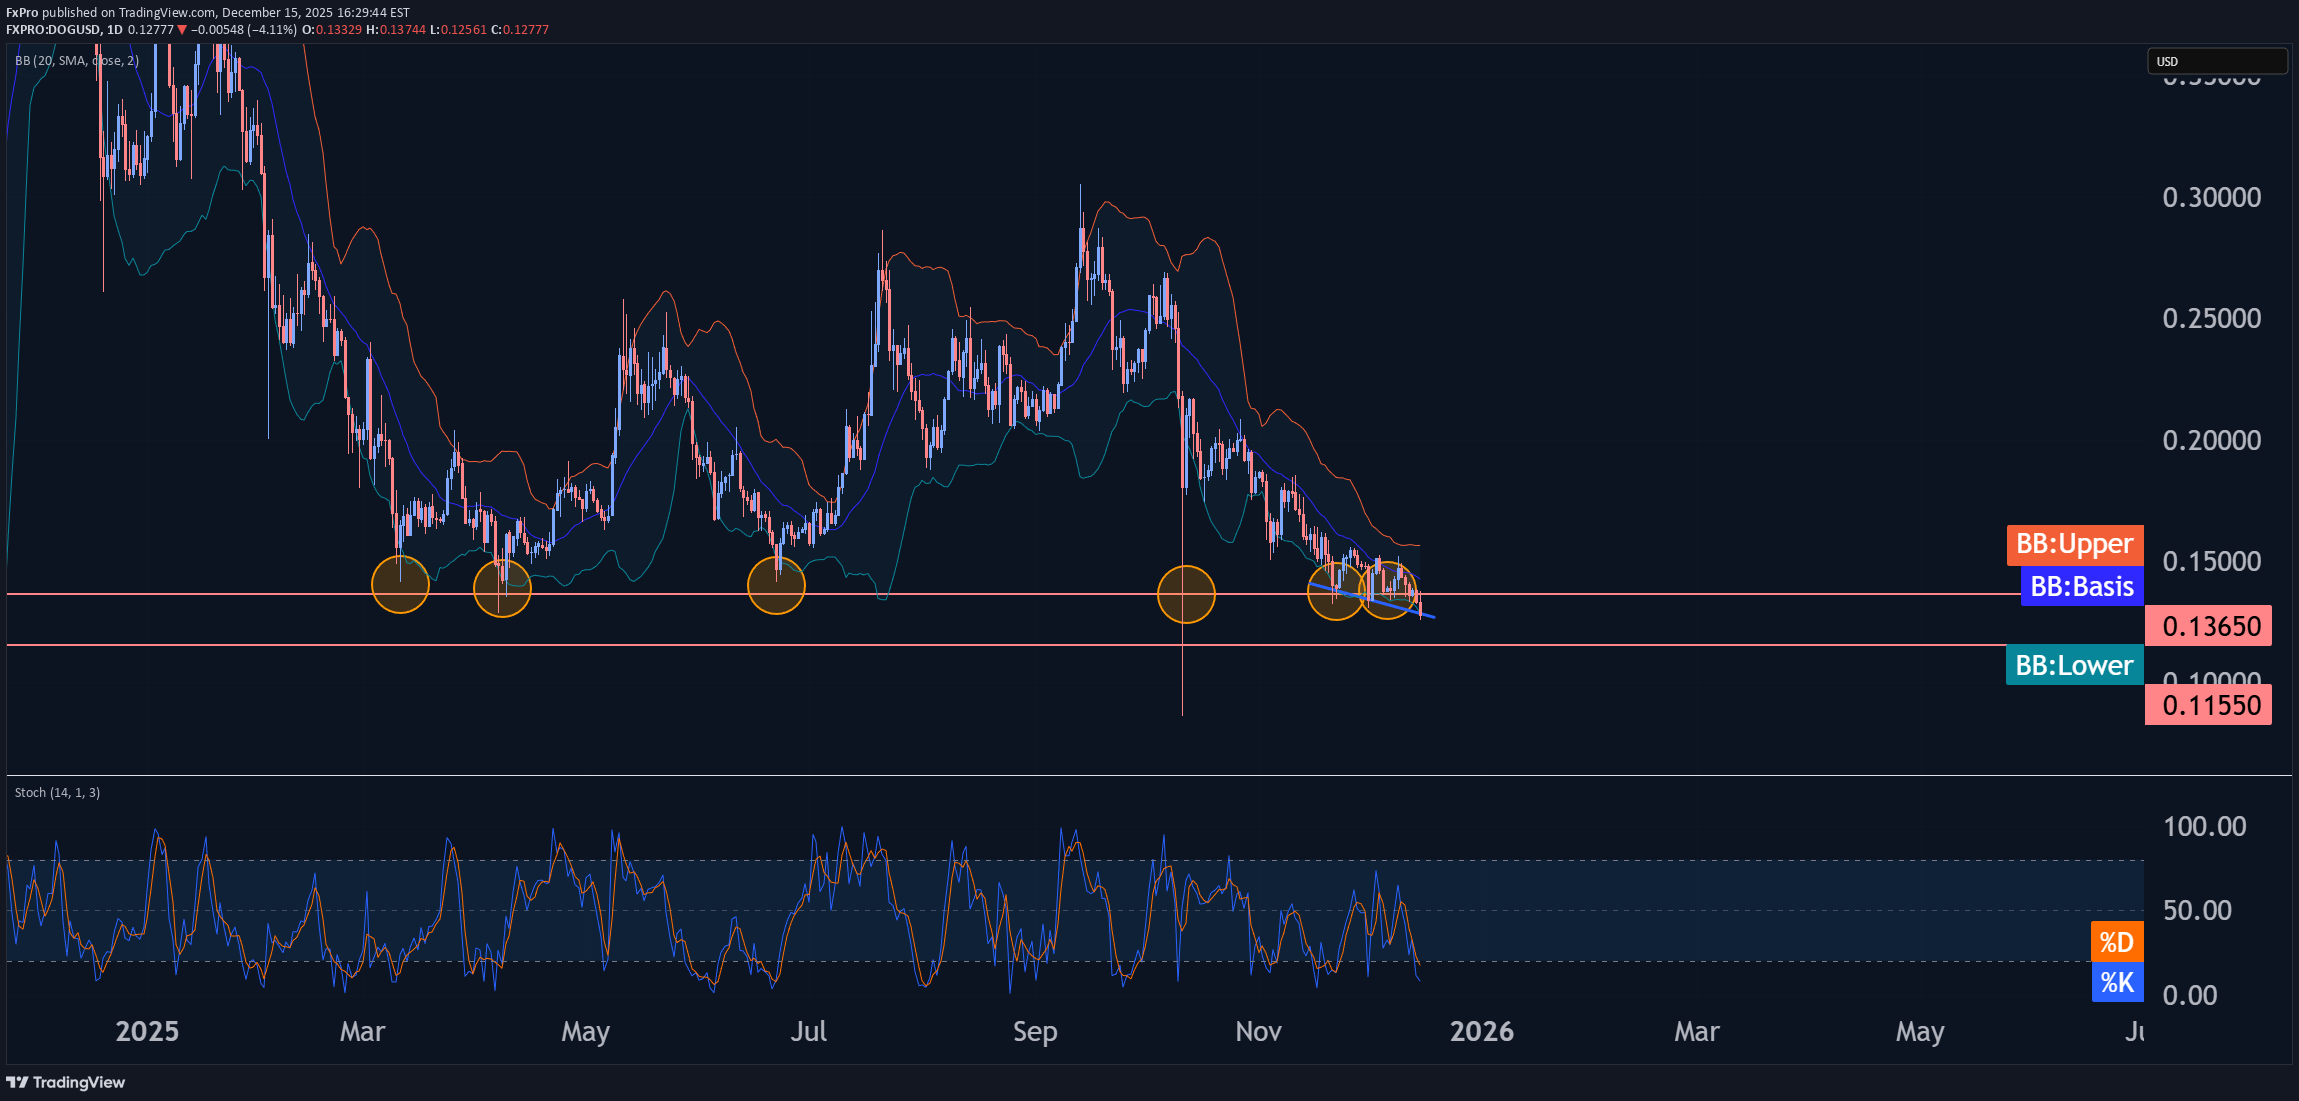
Task: Click the 0.11550 price level label
Action: coord(2210,705)
